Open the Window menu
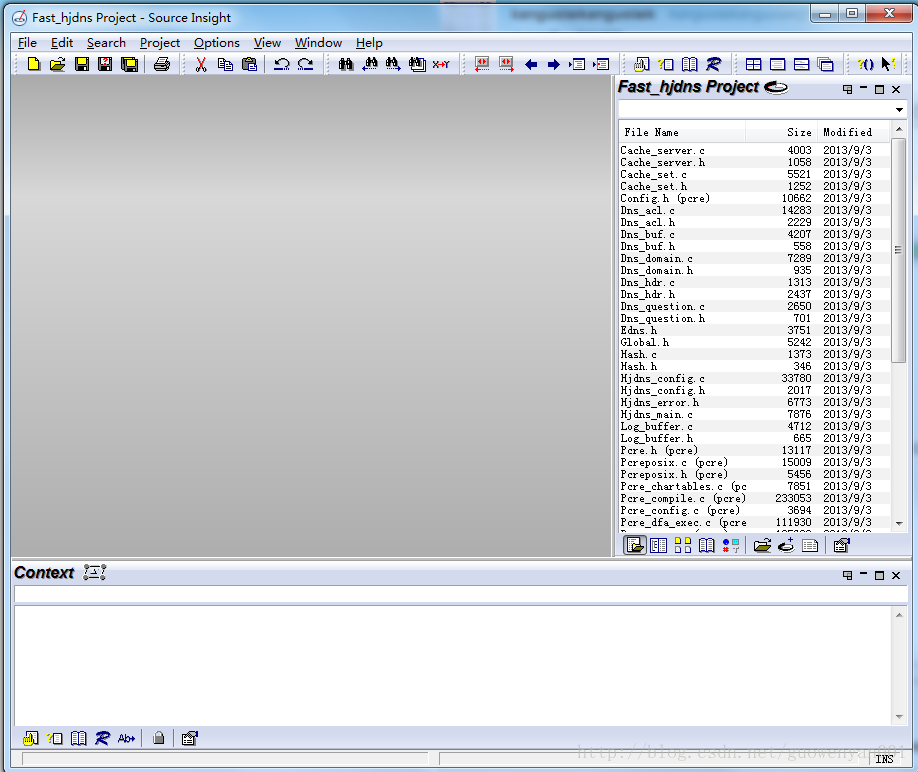 (318, 43)
